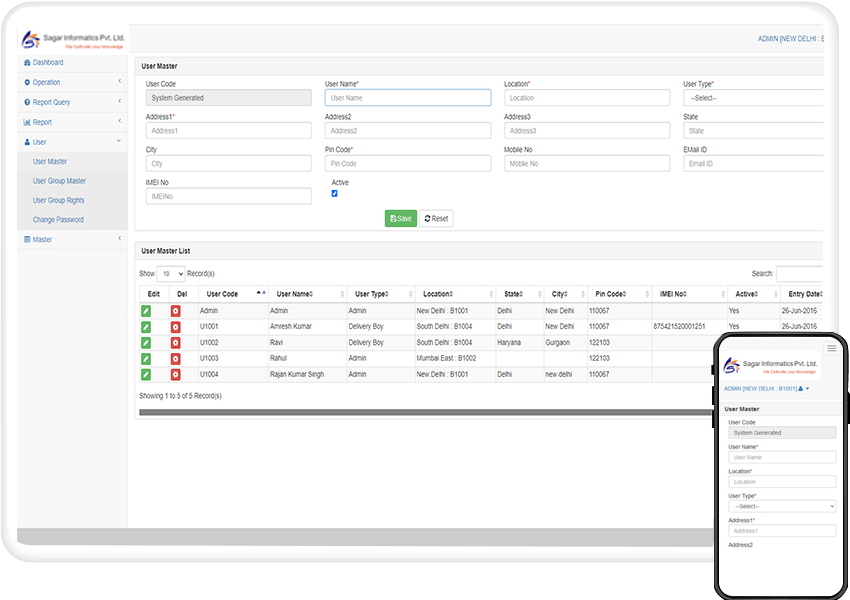Focus Address1 field on mobile view
This screenshot has height=600, width=850.
782,531
